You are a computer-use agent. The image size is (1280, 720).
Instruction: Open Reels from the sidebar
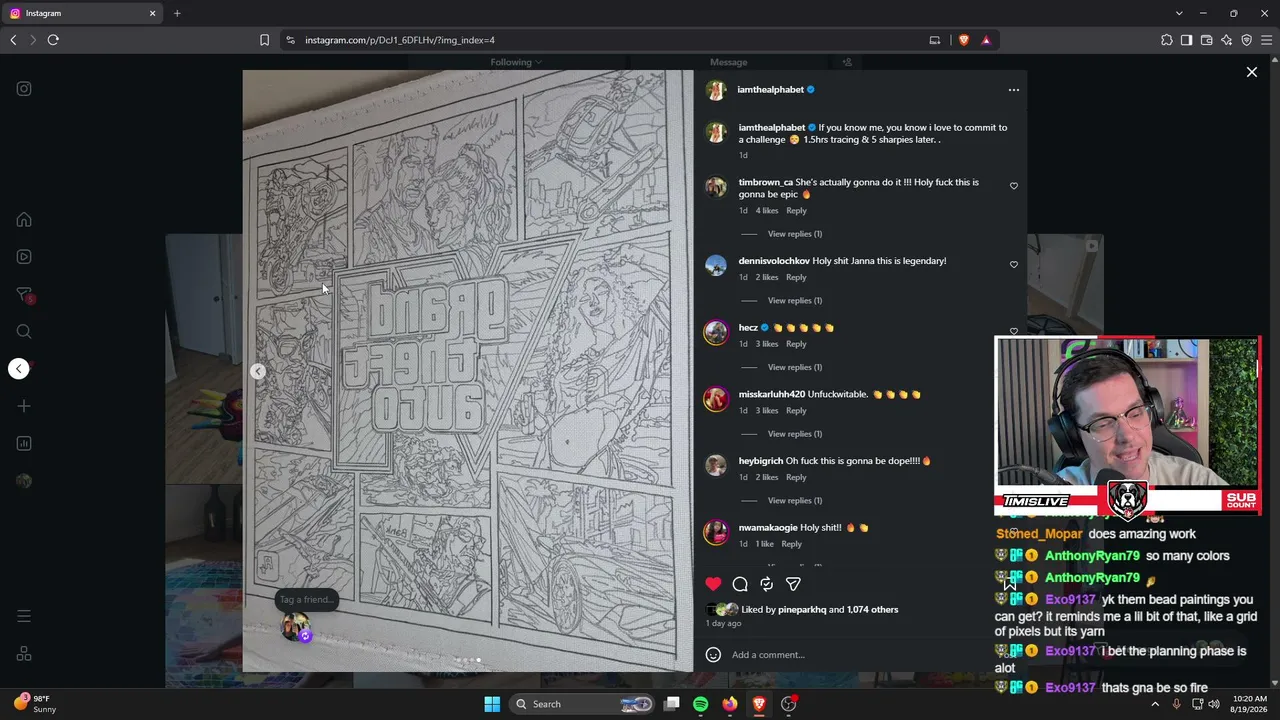[24, 257]
